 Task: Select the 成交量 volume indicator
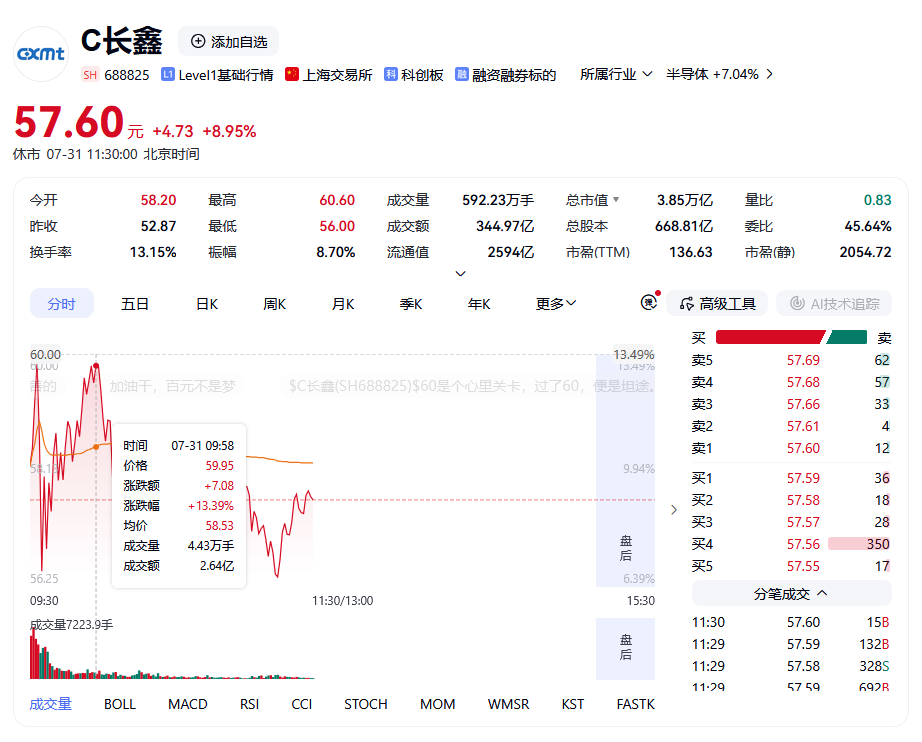coord(51,704)
